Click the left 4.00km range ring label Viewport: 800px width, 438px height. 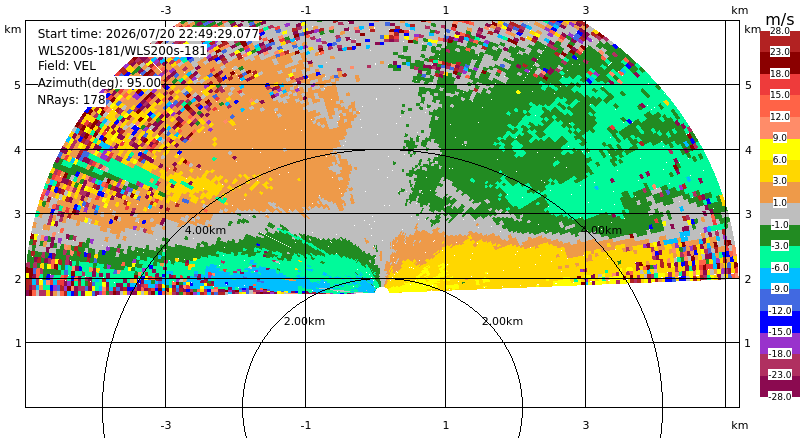click(205, 230)
